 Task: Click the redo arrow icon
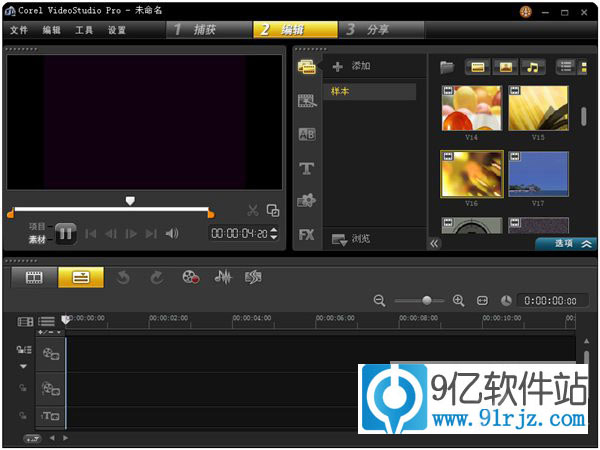pos(157,277)
